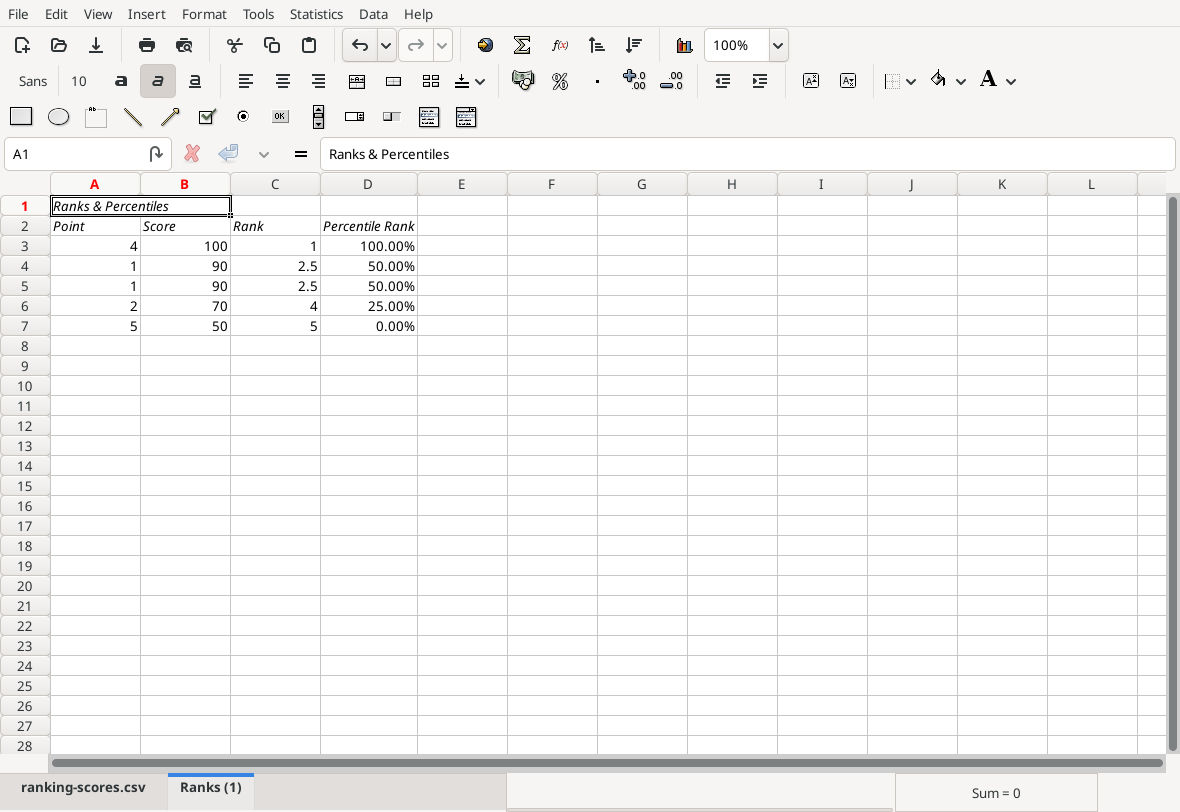The height and width of the screenshot is (812, 1180).
Task: Expand the zoom level dropdown
Action: pos(778,45)
